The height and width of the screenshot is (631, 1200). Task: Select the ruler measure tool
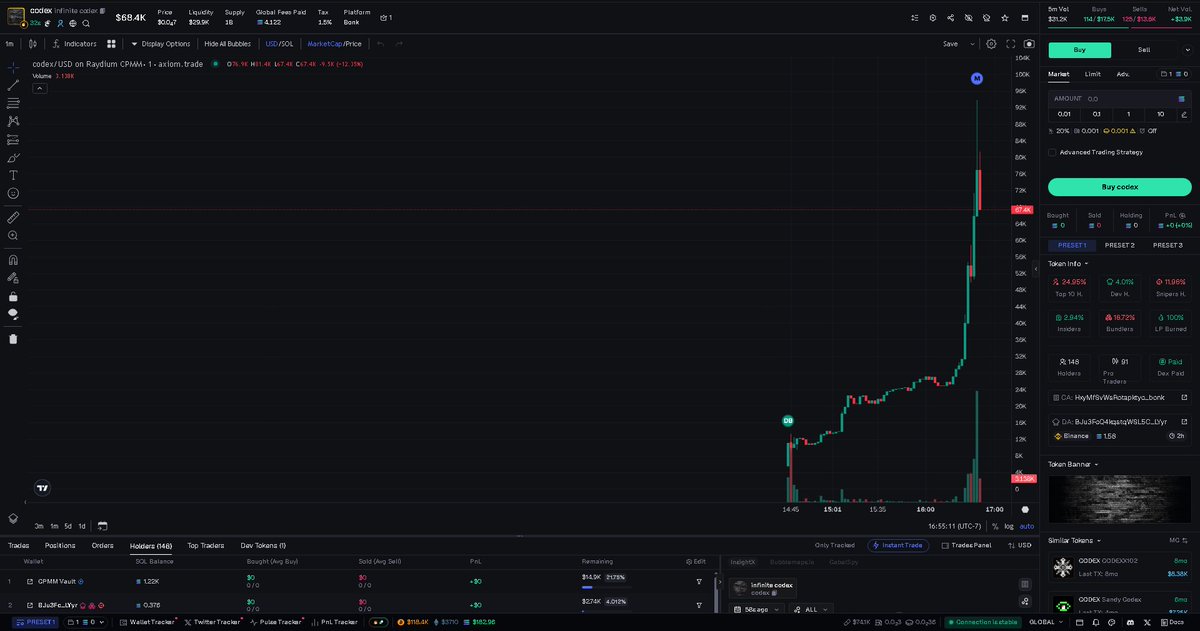pyautogui.click(x=13, y=217)
